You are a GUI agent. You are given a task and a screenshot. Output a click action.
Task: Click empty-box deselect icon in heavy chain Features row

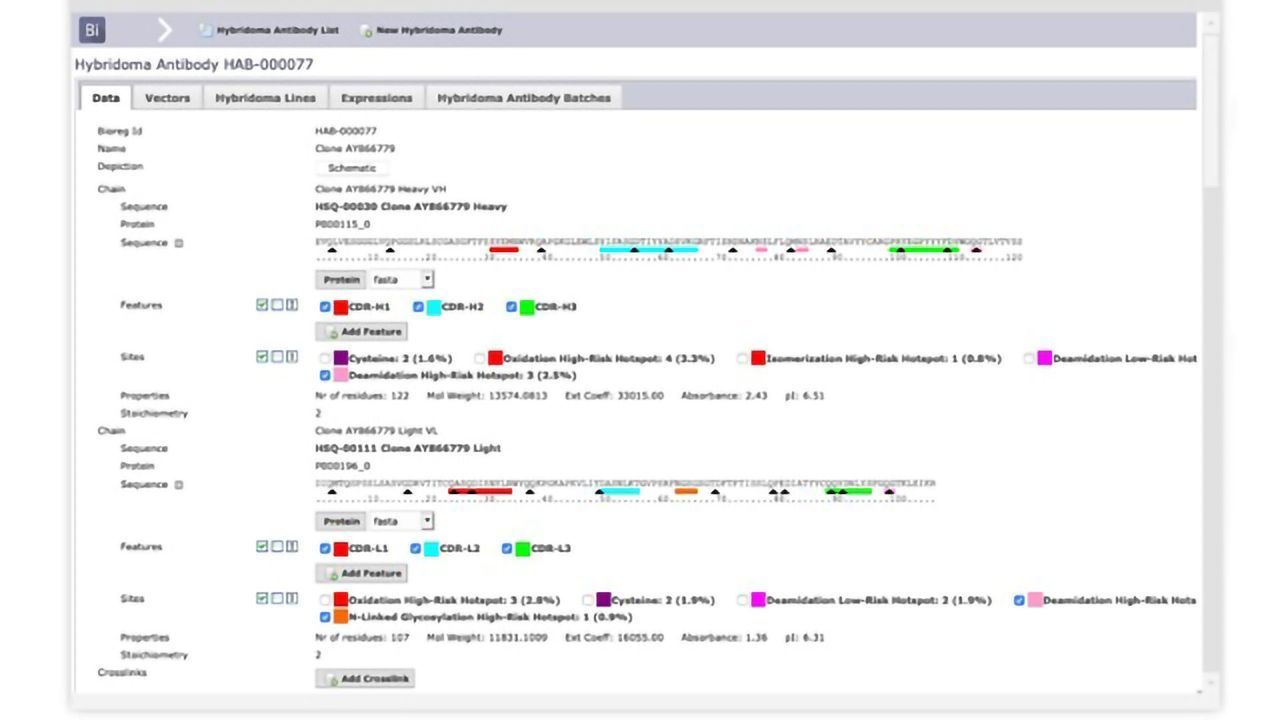tap(277, 306)
